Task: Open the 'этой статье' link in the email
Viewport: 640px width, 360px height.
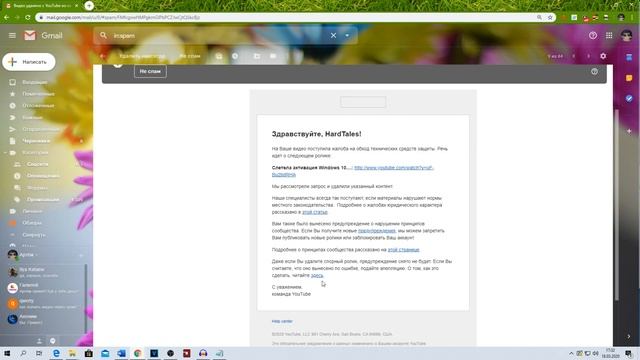Action: pyautogui.click(x=315, y=212)
